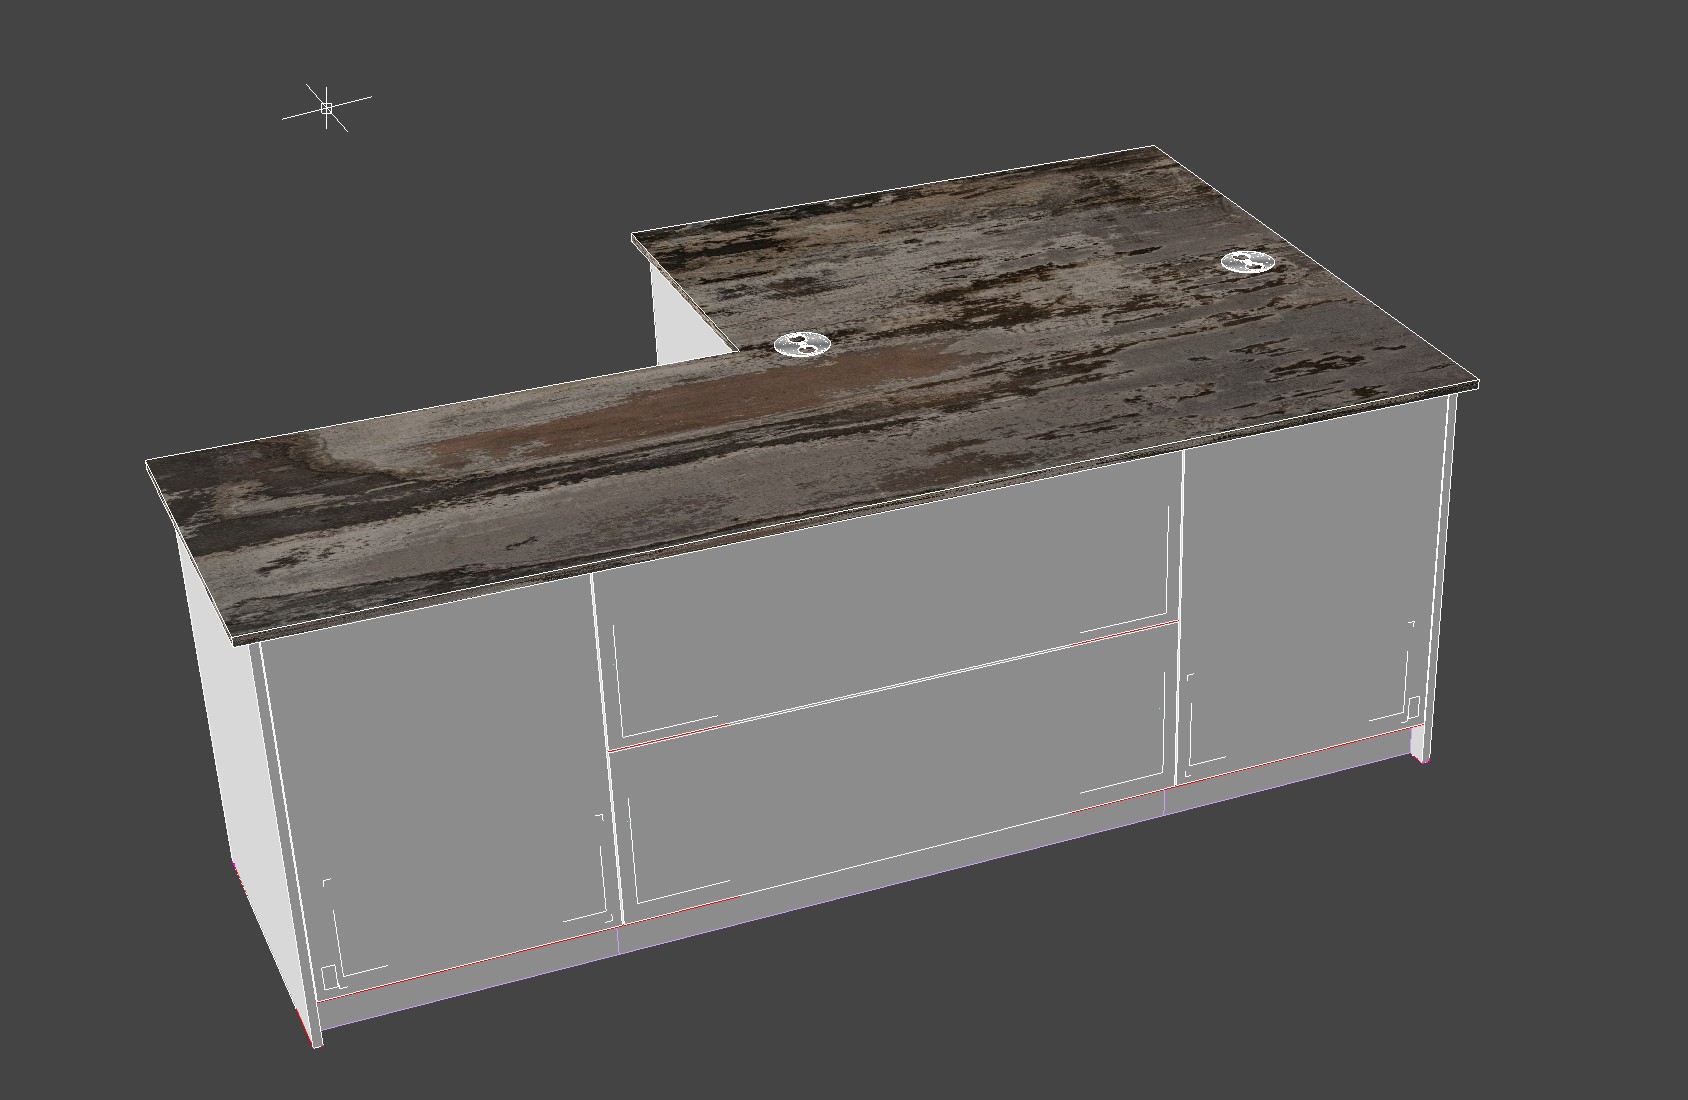1688x1100 pixels.
Task: Select the small square handle marker on left door
Action: click(x=330, y=975)
